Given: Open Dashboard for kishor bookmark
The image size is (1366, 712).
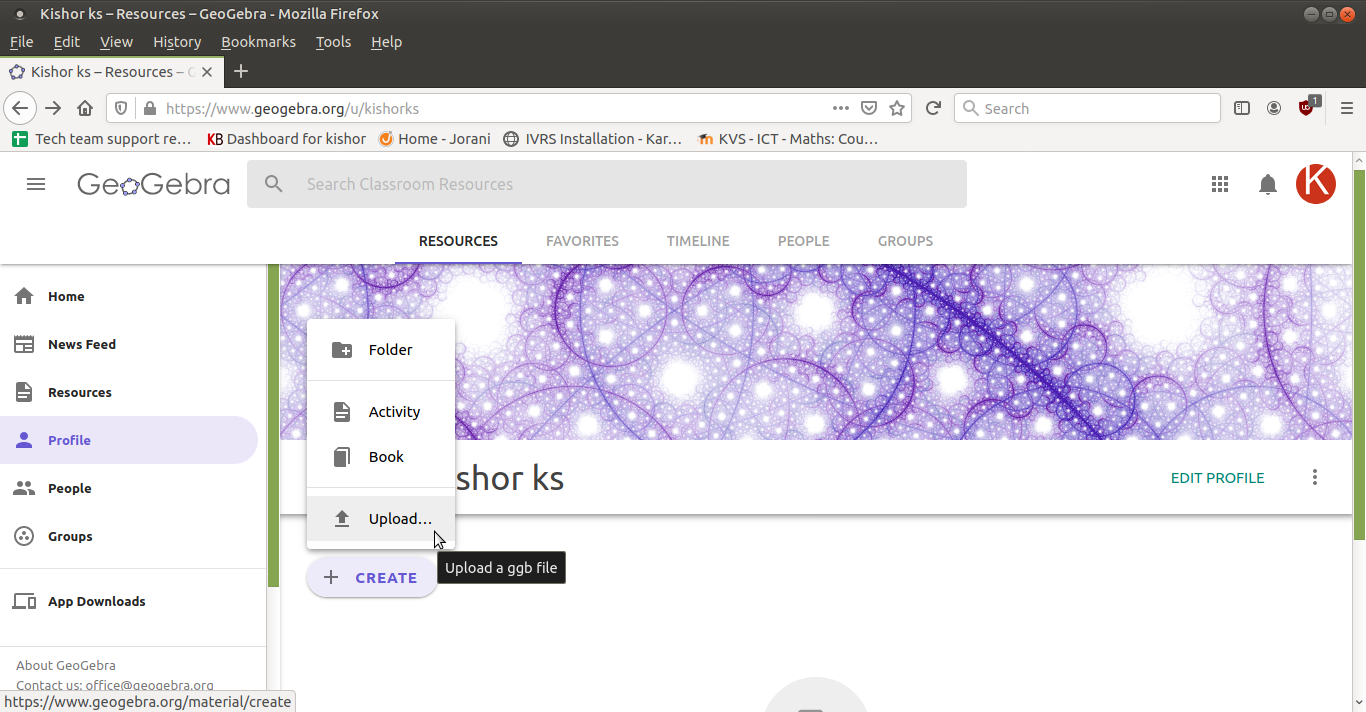Looking at the screenshot, I should tap(287, 139).
